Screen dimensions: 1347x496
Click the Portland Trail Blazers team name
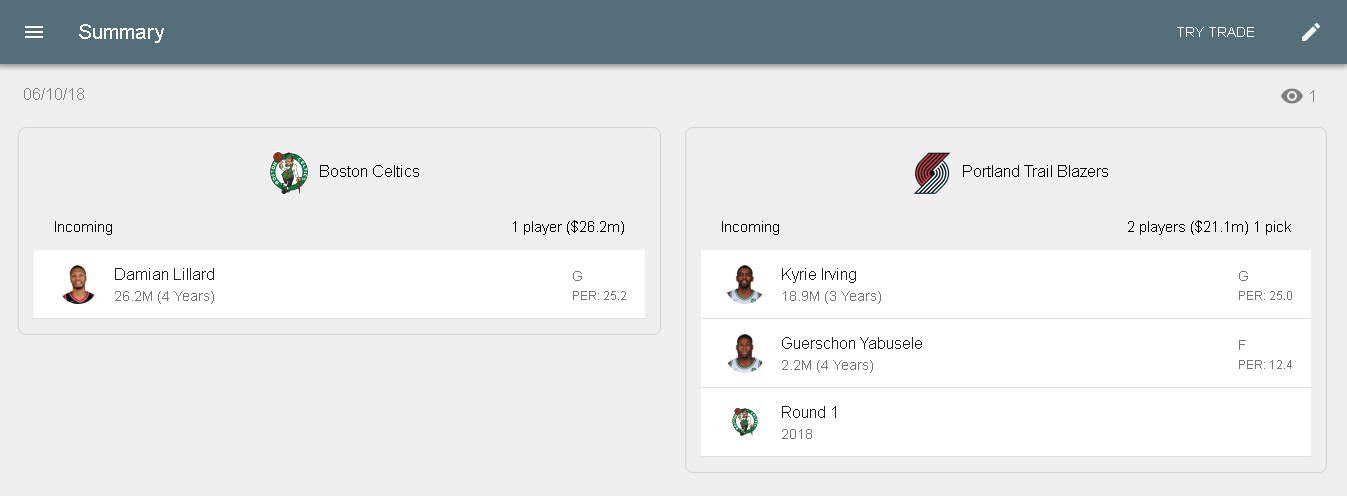point(1035,172)
